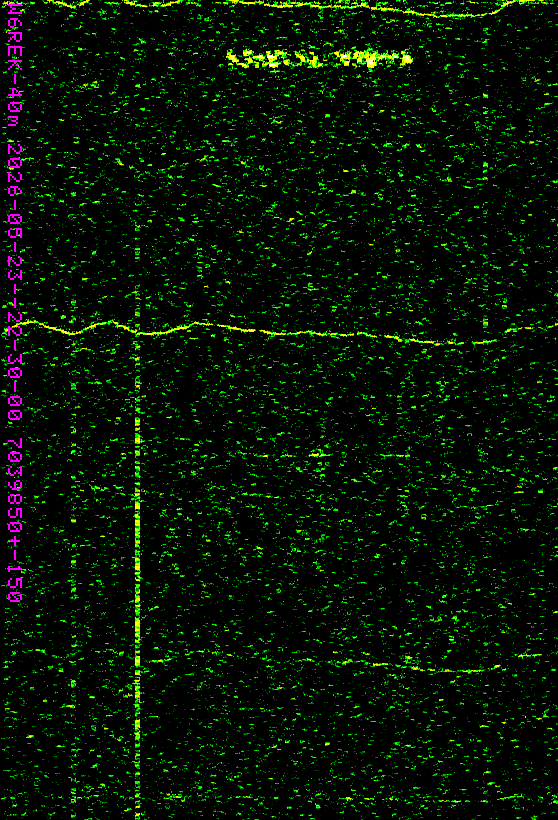Click the right end of top signal burst

(x=408, y=59)
